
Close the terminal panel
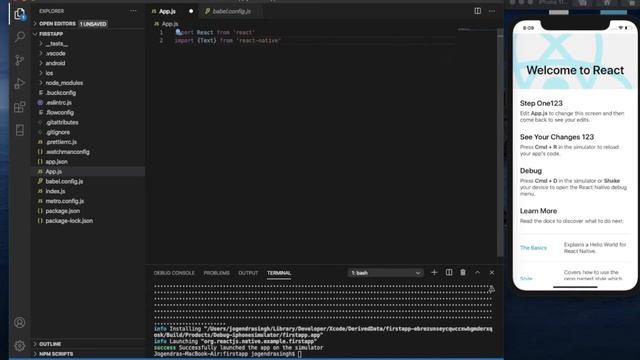coord(492,272)
